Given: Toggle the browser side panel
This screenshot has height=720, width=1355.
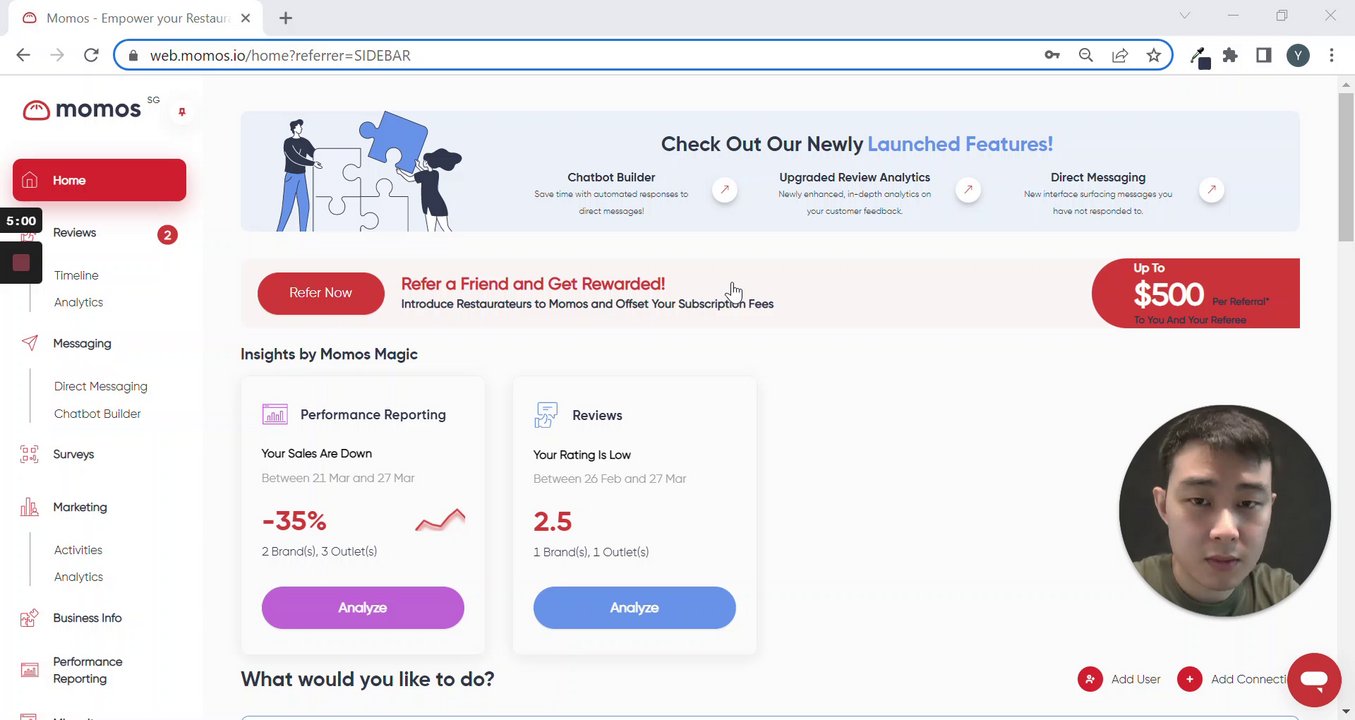Looking at the screenshot, I should [1264, 55].
